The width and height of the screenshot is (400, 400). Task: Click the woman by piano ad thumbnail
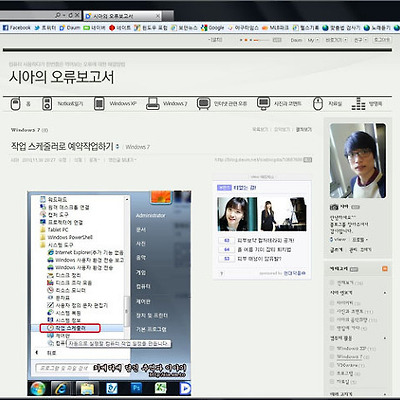(x=284, y=214)
